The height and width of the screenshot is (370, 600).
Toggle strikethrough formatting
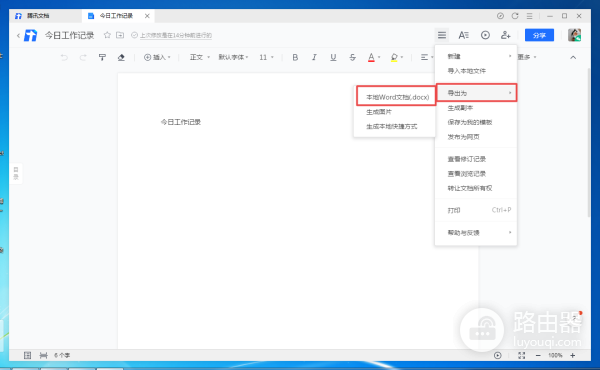tap(352, 57)
